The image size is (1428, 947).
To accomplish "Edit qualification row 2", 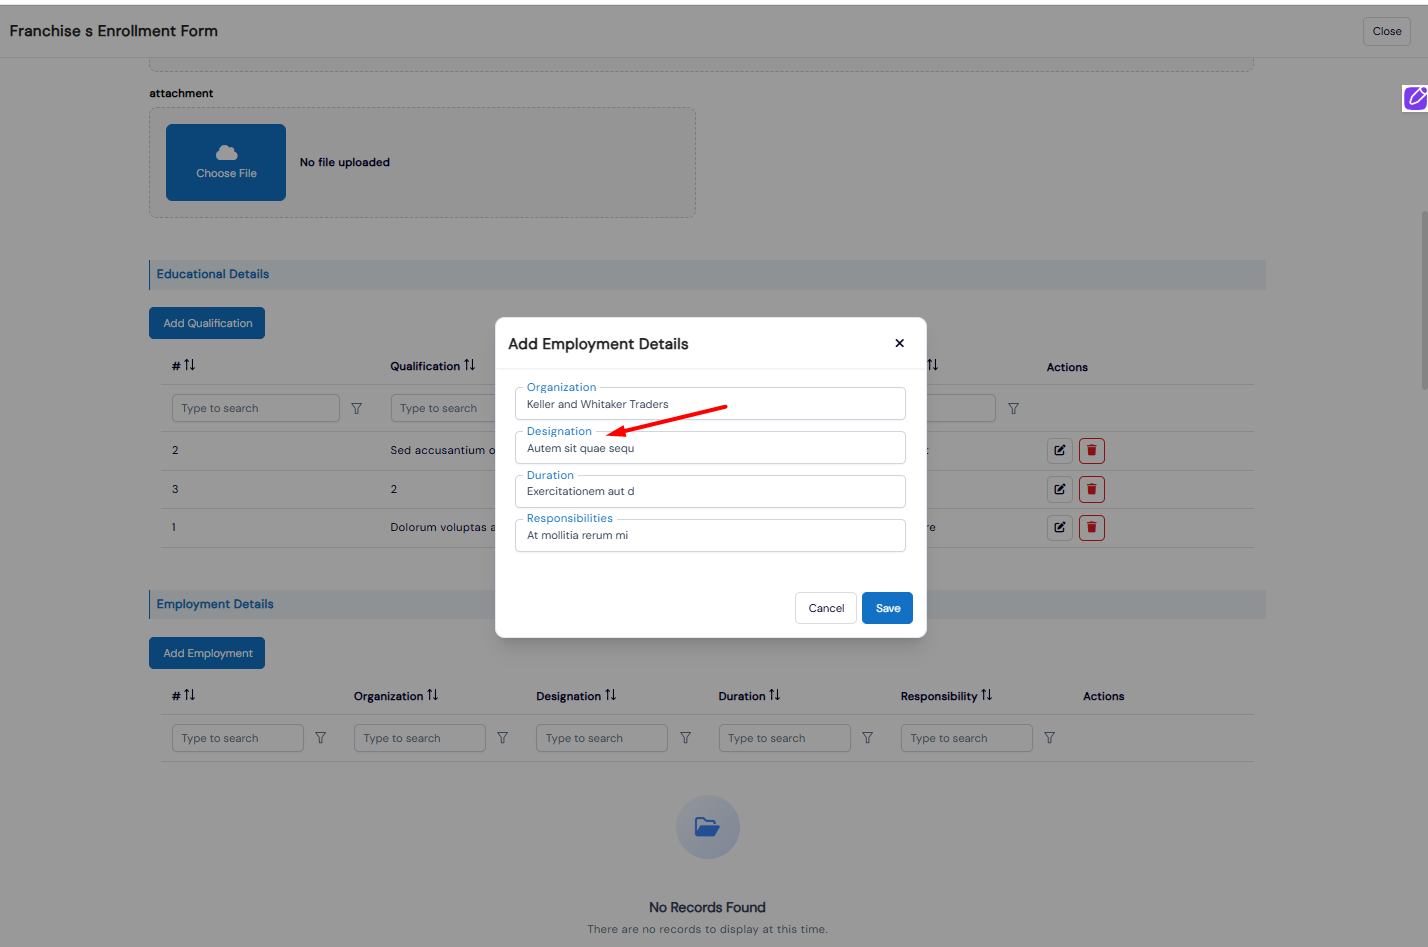I will (x=1060, y=450).
